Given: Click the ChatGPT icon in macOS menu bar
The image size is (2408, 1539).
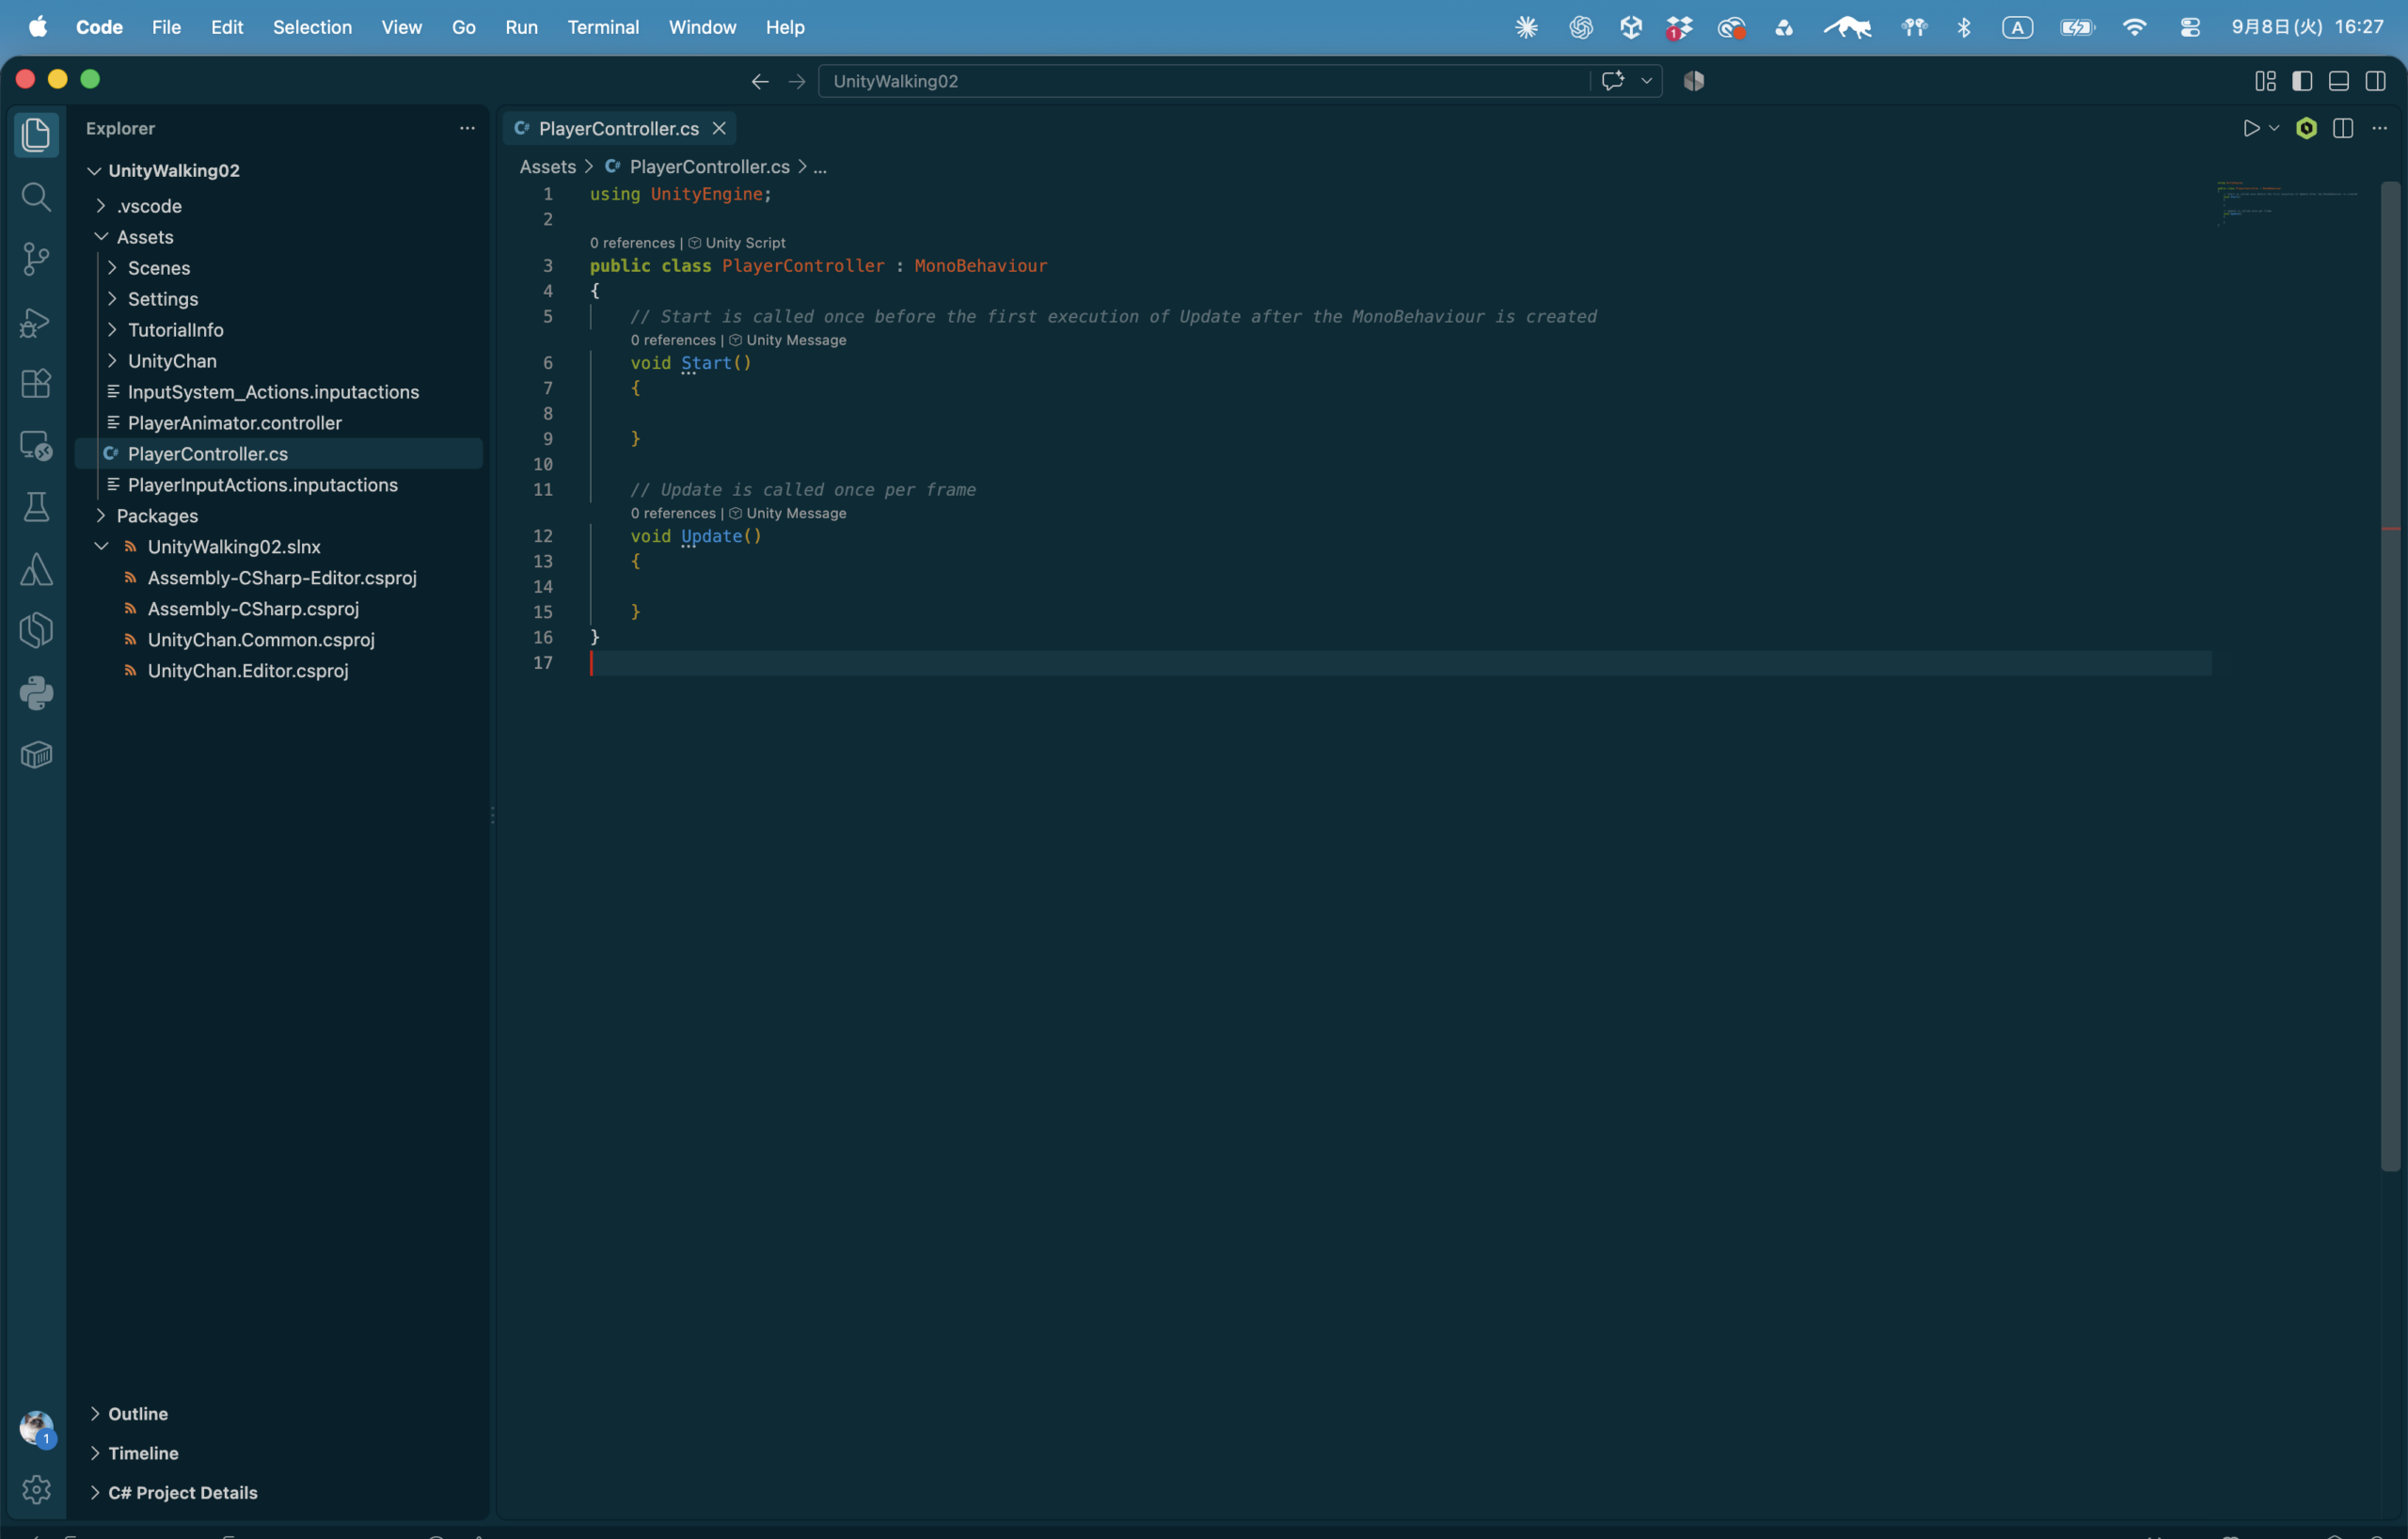Looking at the screenshot, I should [1580, 27].
